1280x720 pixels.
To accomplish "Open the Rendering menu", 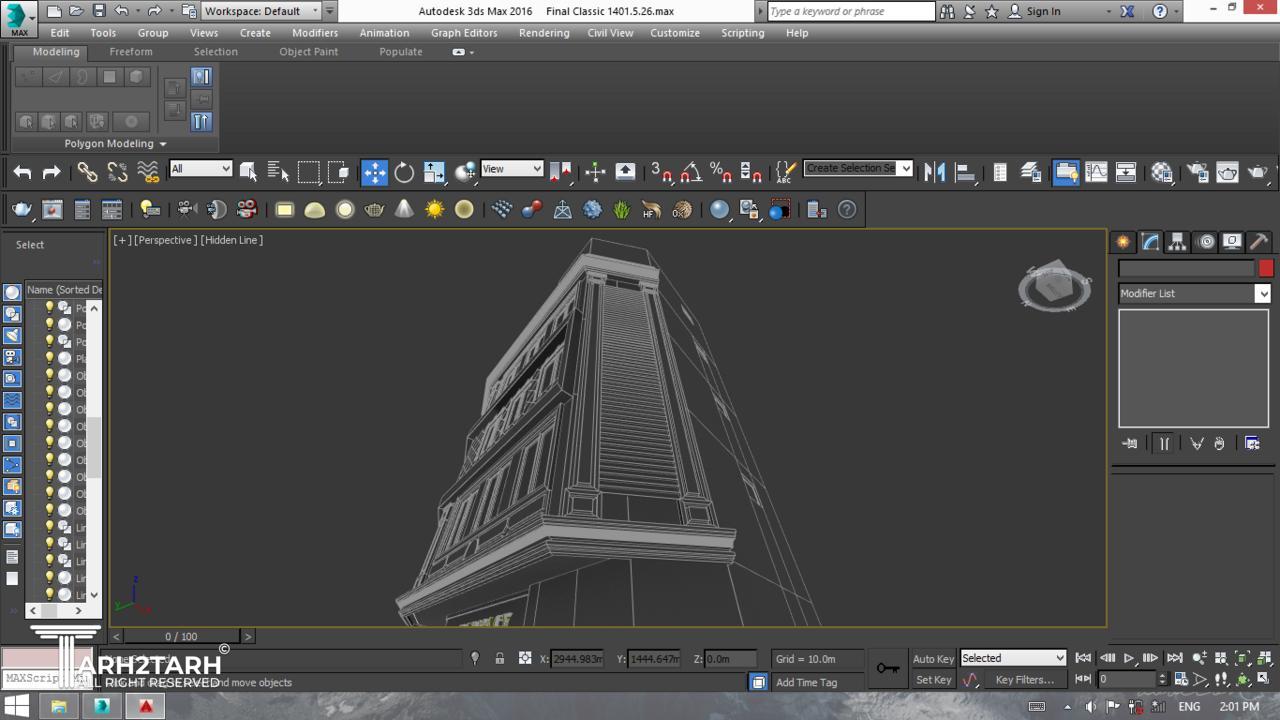I will (x=543, y=32).
